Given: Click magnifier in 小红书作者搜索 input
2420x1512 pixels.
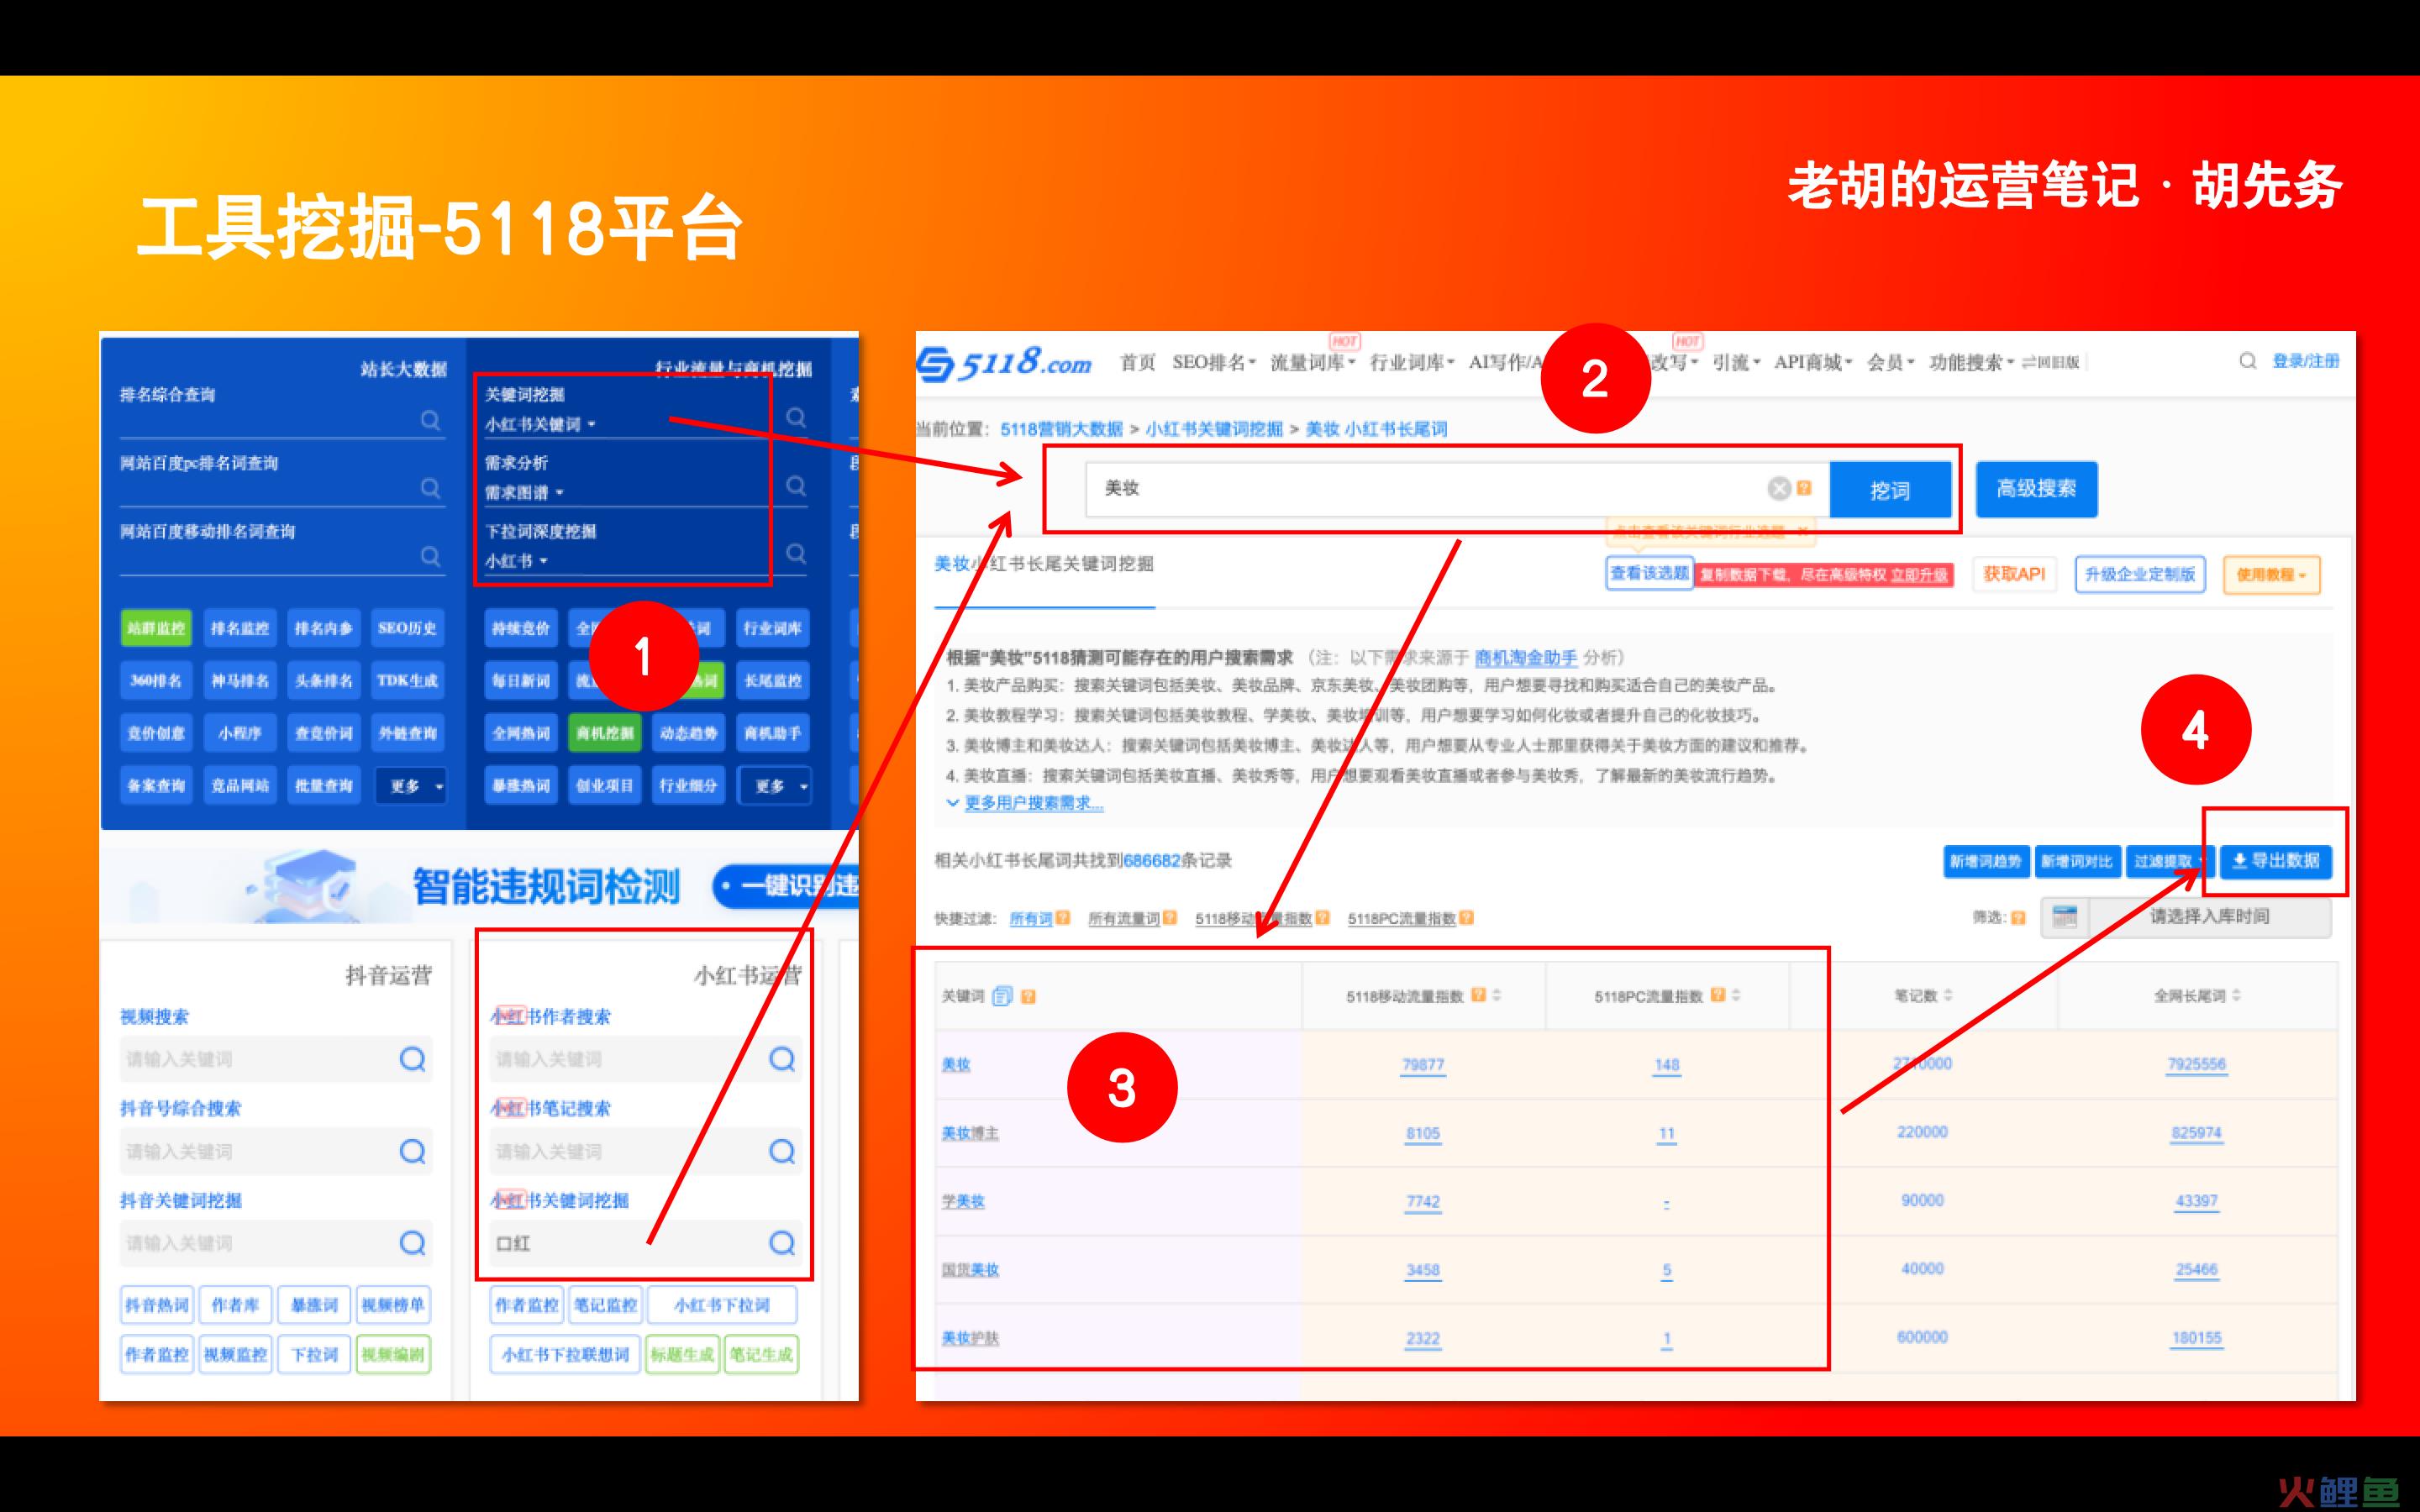Looking at the screenshot, I should pos(782,1059).
